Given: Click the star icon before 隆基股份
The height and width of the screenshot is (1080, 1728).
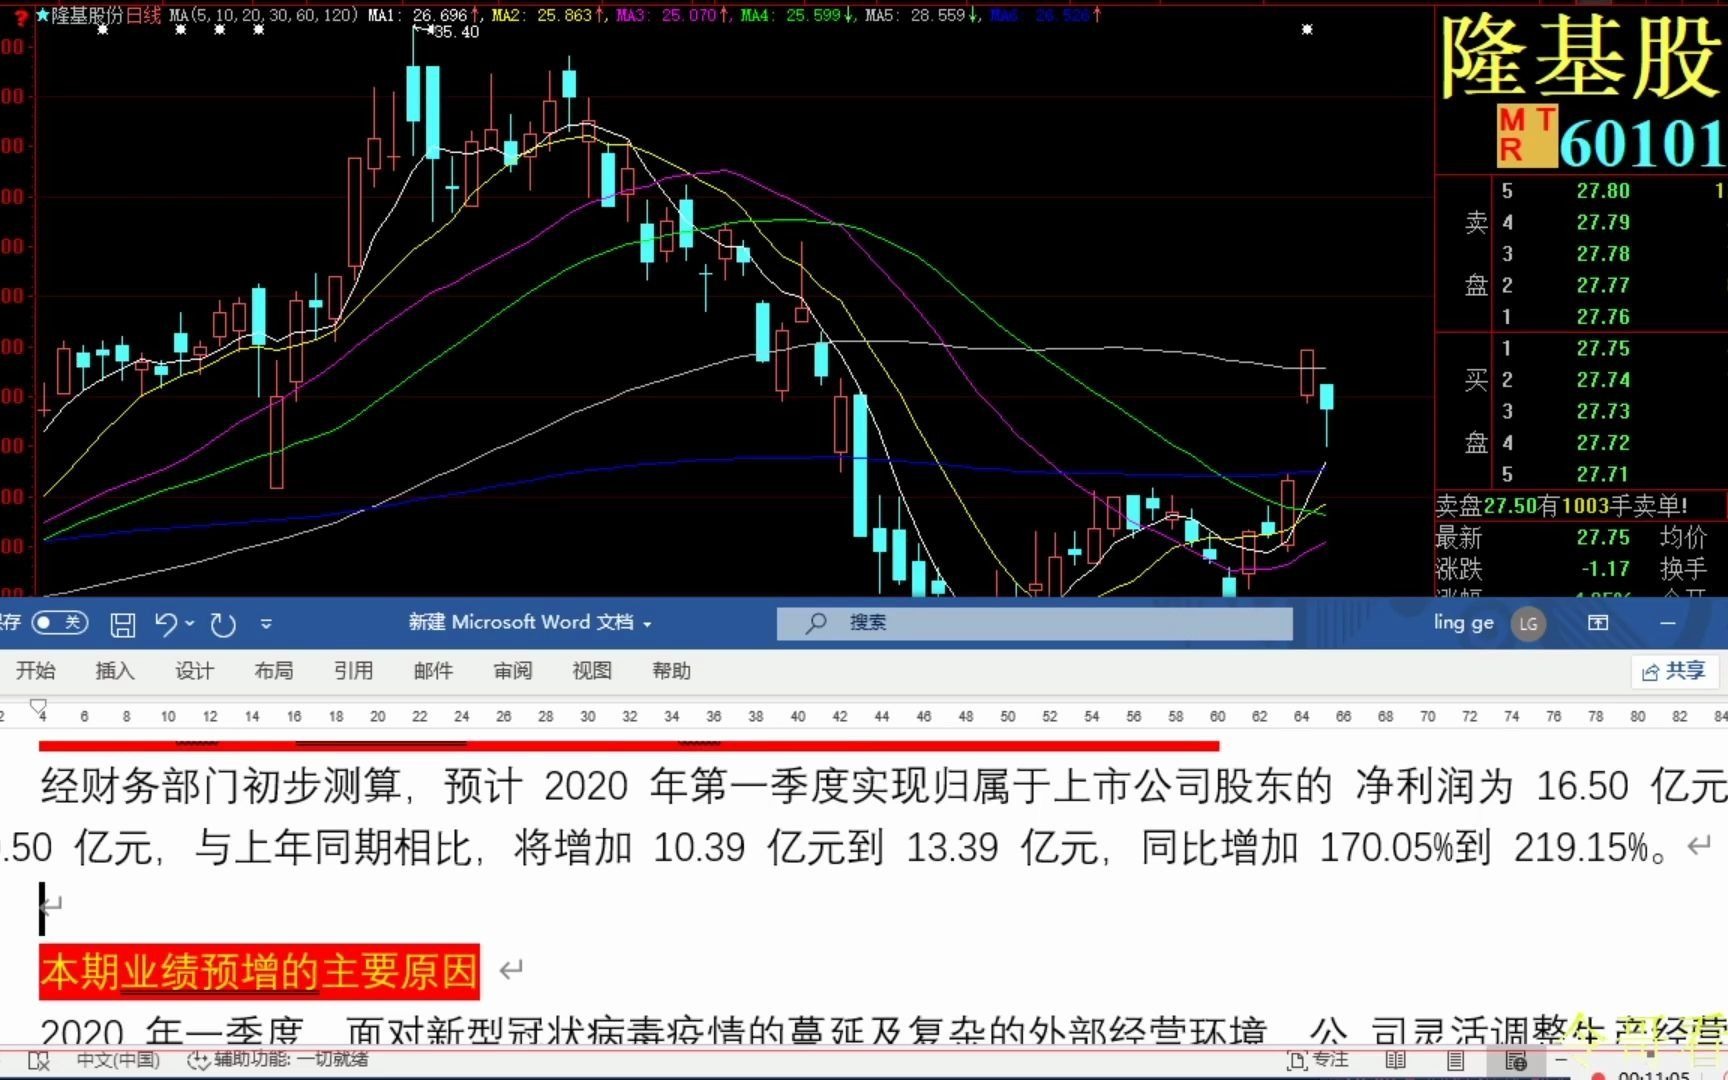Looking at the screenshot, I should click(x=42, y=16).
